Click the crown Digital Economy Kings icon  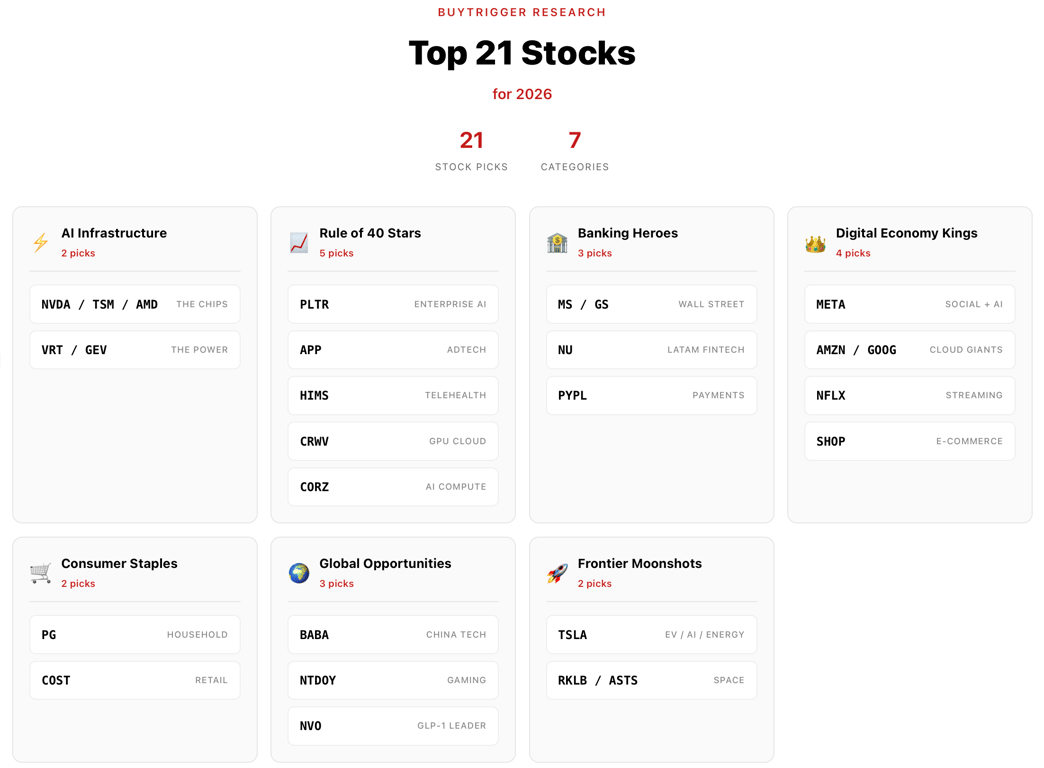[x=815, y=244]
